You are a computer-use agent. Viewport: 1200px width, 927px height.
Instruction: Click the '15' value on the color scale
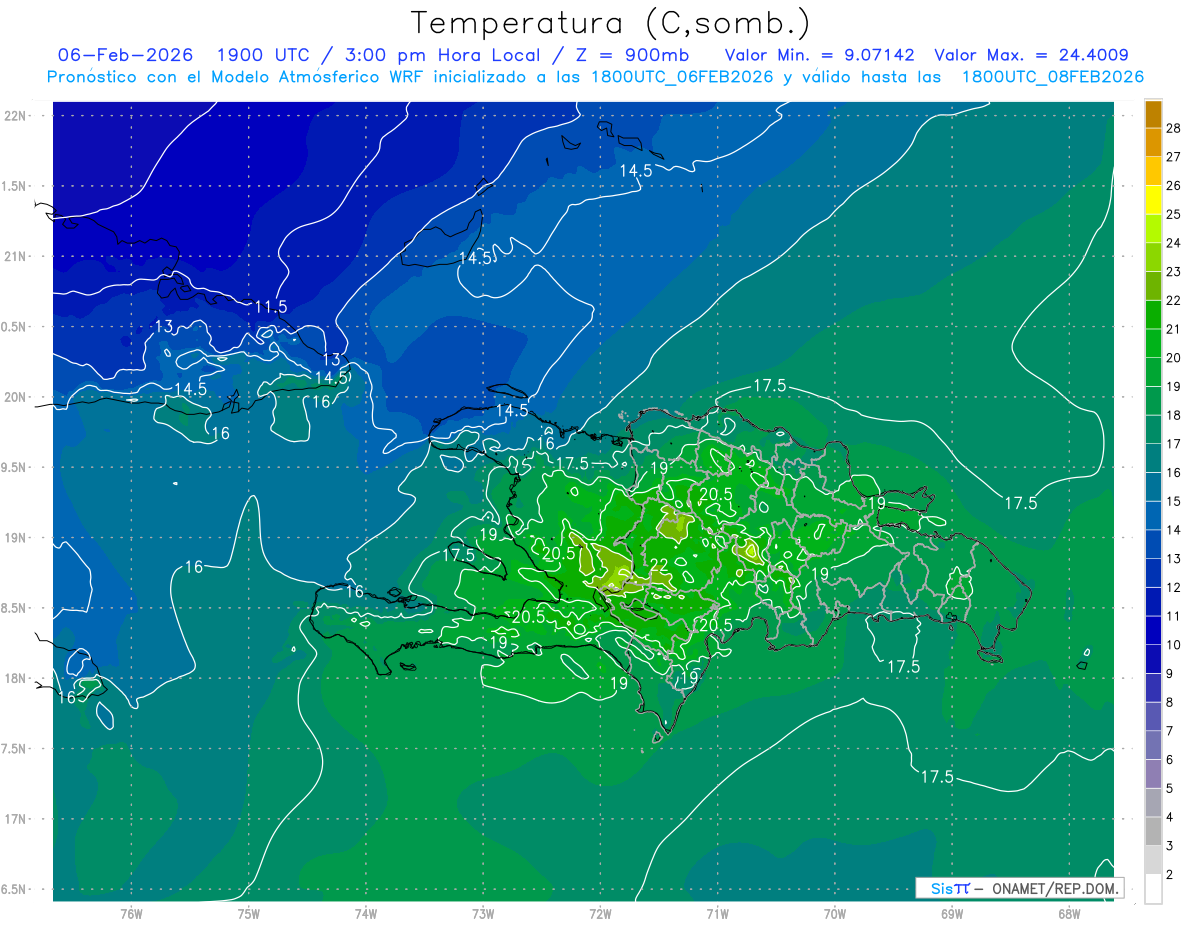point(1174,501)
